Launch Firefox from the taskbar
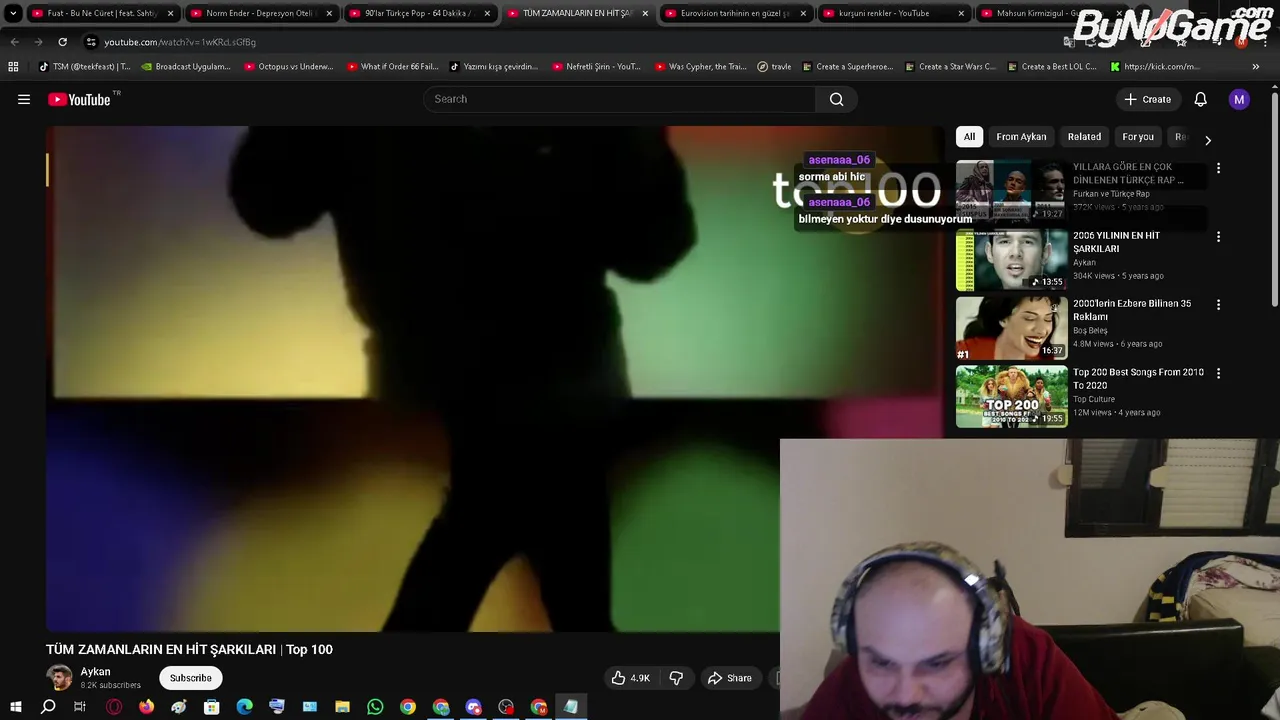The height and width of the screenshot is (720, 1280). tap(147, 707)
